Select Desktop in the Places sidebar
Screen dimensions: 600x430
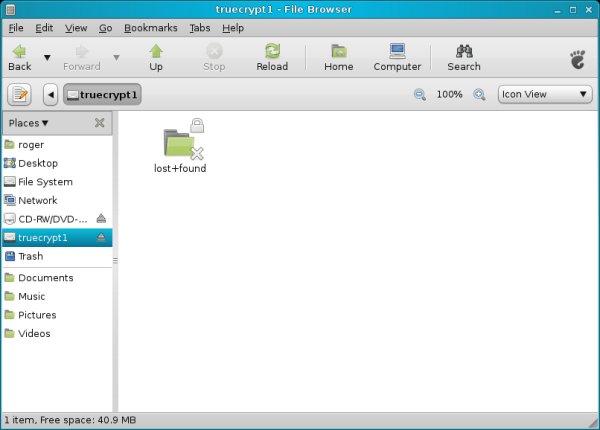(57, 163)
